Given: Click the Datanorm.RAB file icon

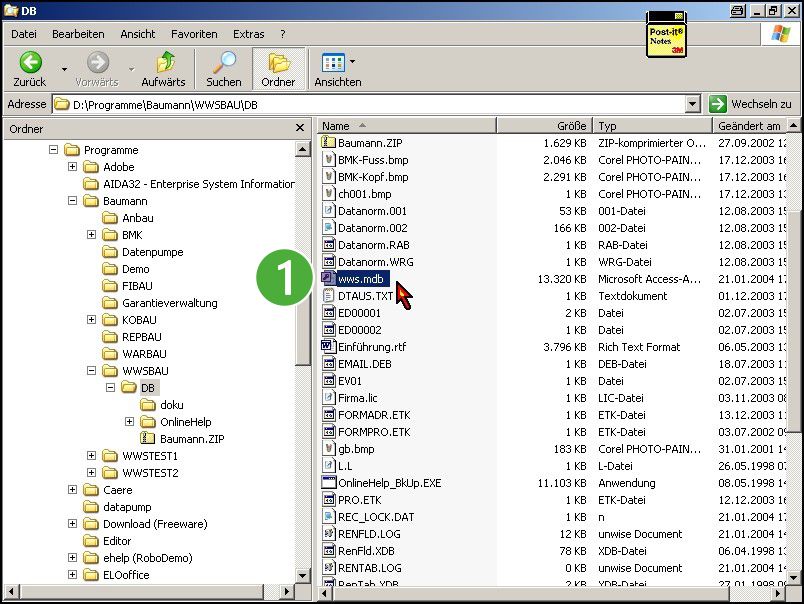Looking at the screenshot, I should (328, 244).
